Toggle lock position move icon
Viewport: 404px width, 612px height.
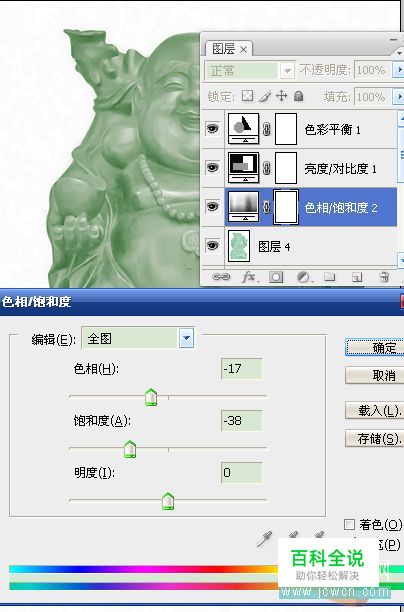click(x=281, y=96)
